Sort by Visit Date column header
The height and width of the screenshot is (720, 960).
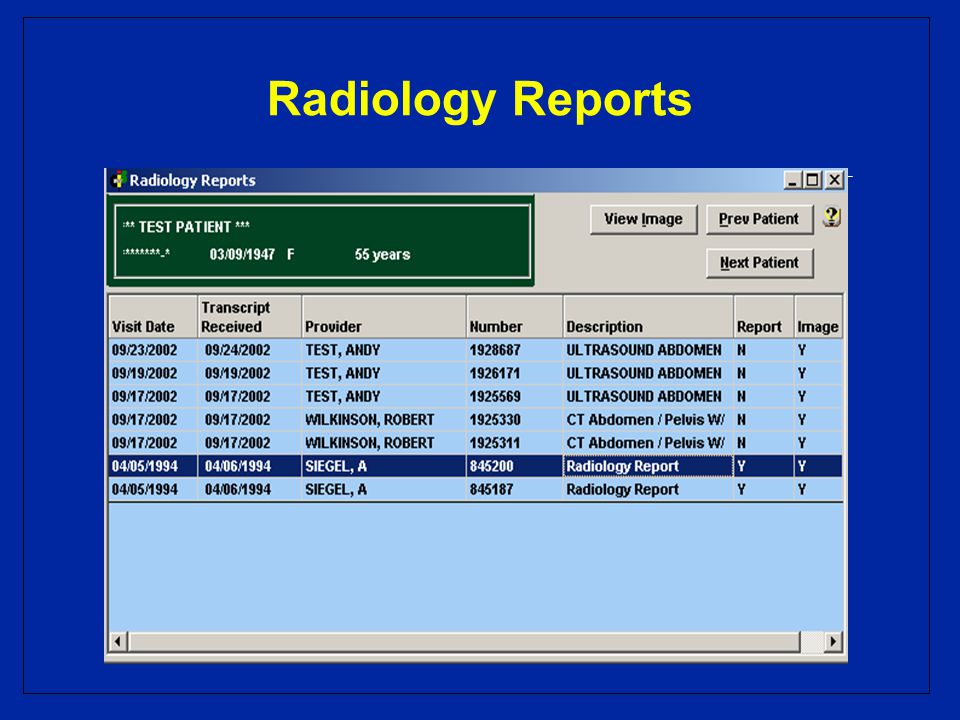coord(153,317)
